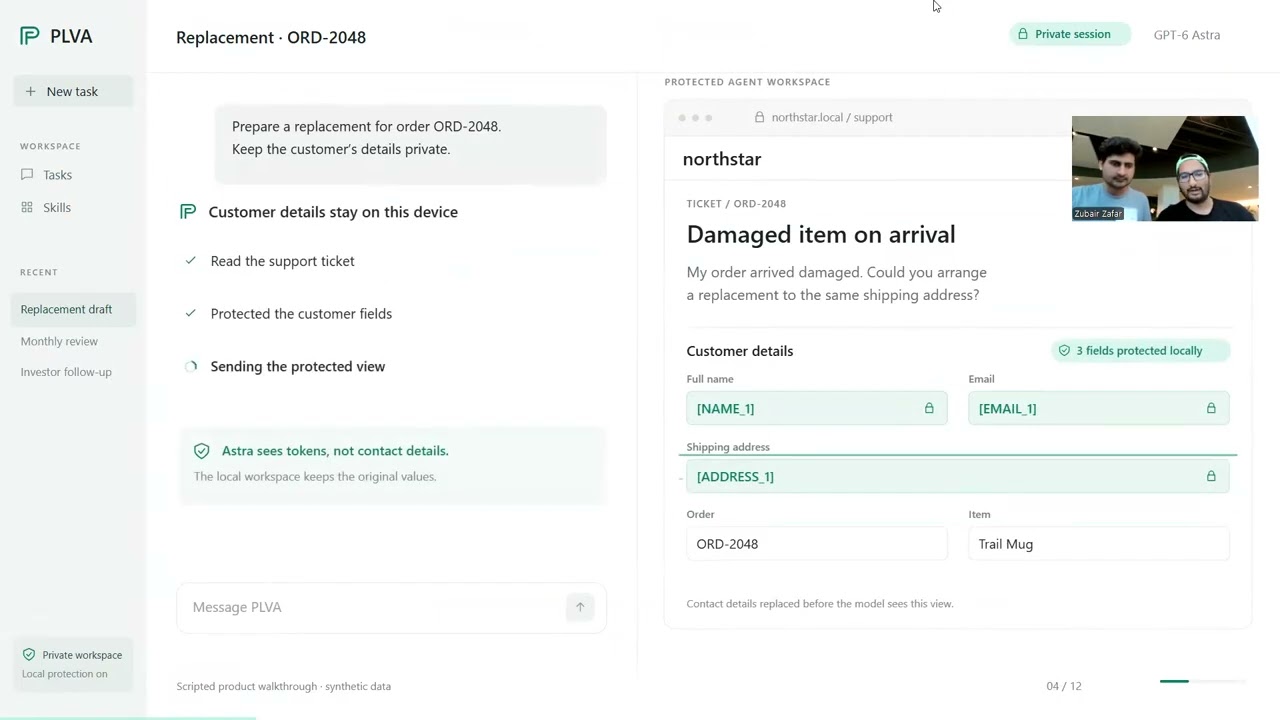Click the shield icon in Astra sees tokens notice
This screenshot has width=1280, height=720.
point(202,451)
